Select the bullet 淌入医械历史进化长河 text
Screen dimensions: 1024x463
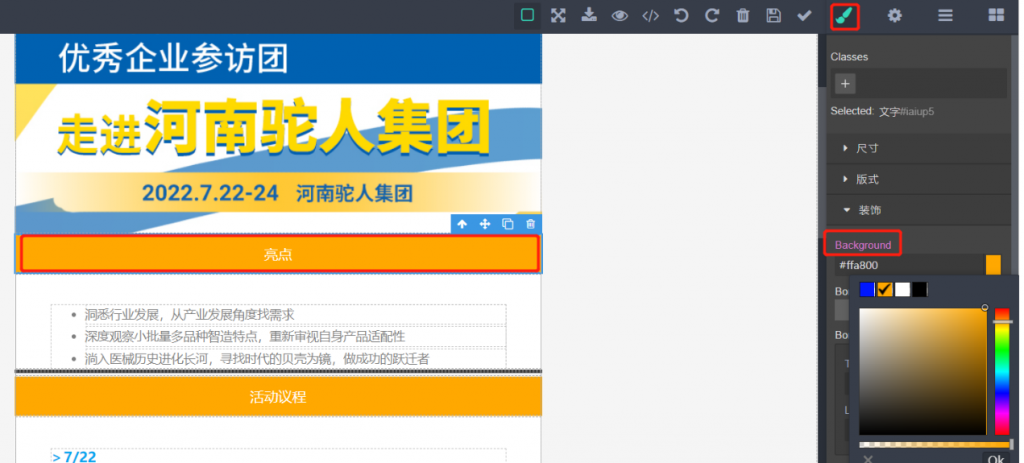click(x=257, y=359)
